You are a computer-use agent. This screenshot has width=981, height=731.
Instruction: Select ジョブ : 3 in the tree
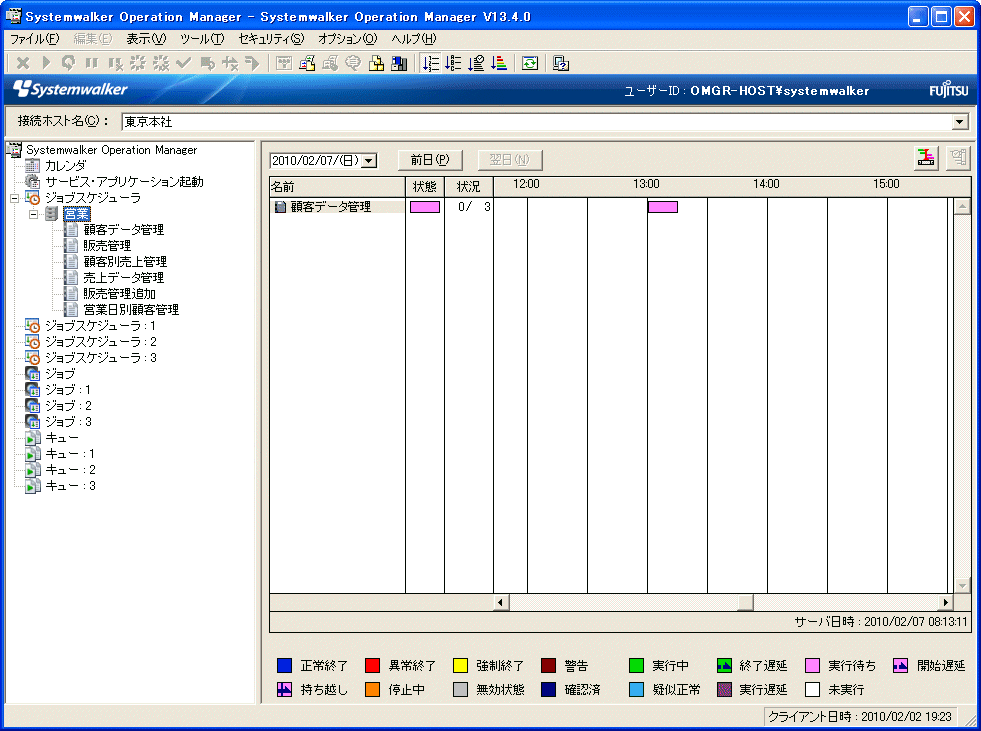[x=68, y=422]
